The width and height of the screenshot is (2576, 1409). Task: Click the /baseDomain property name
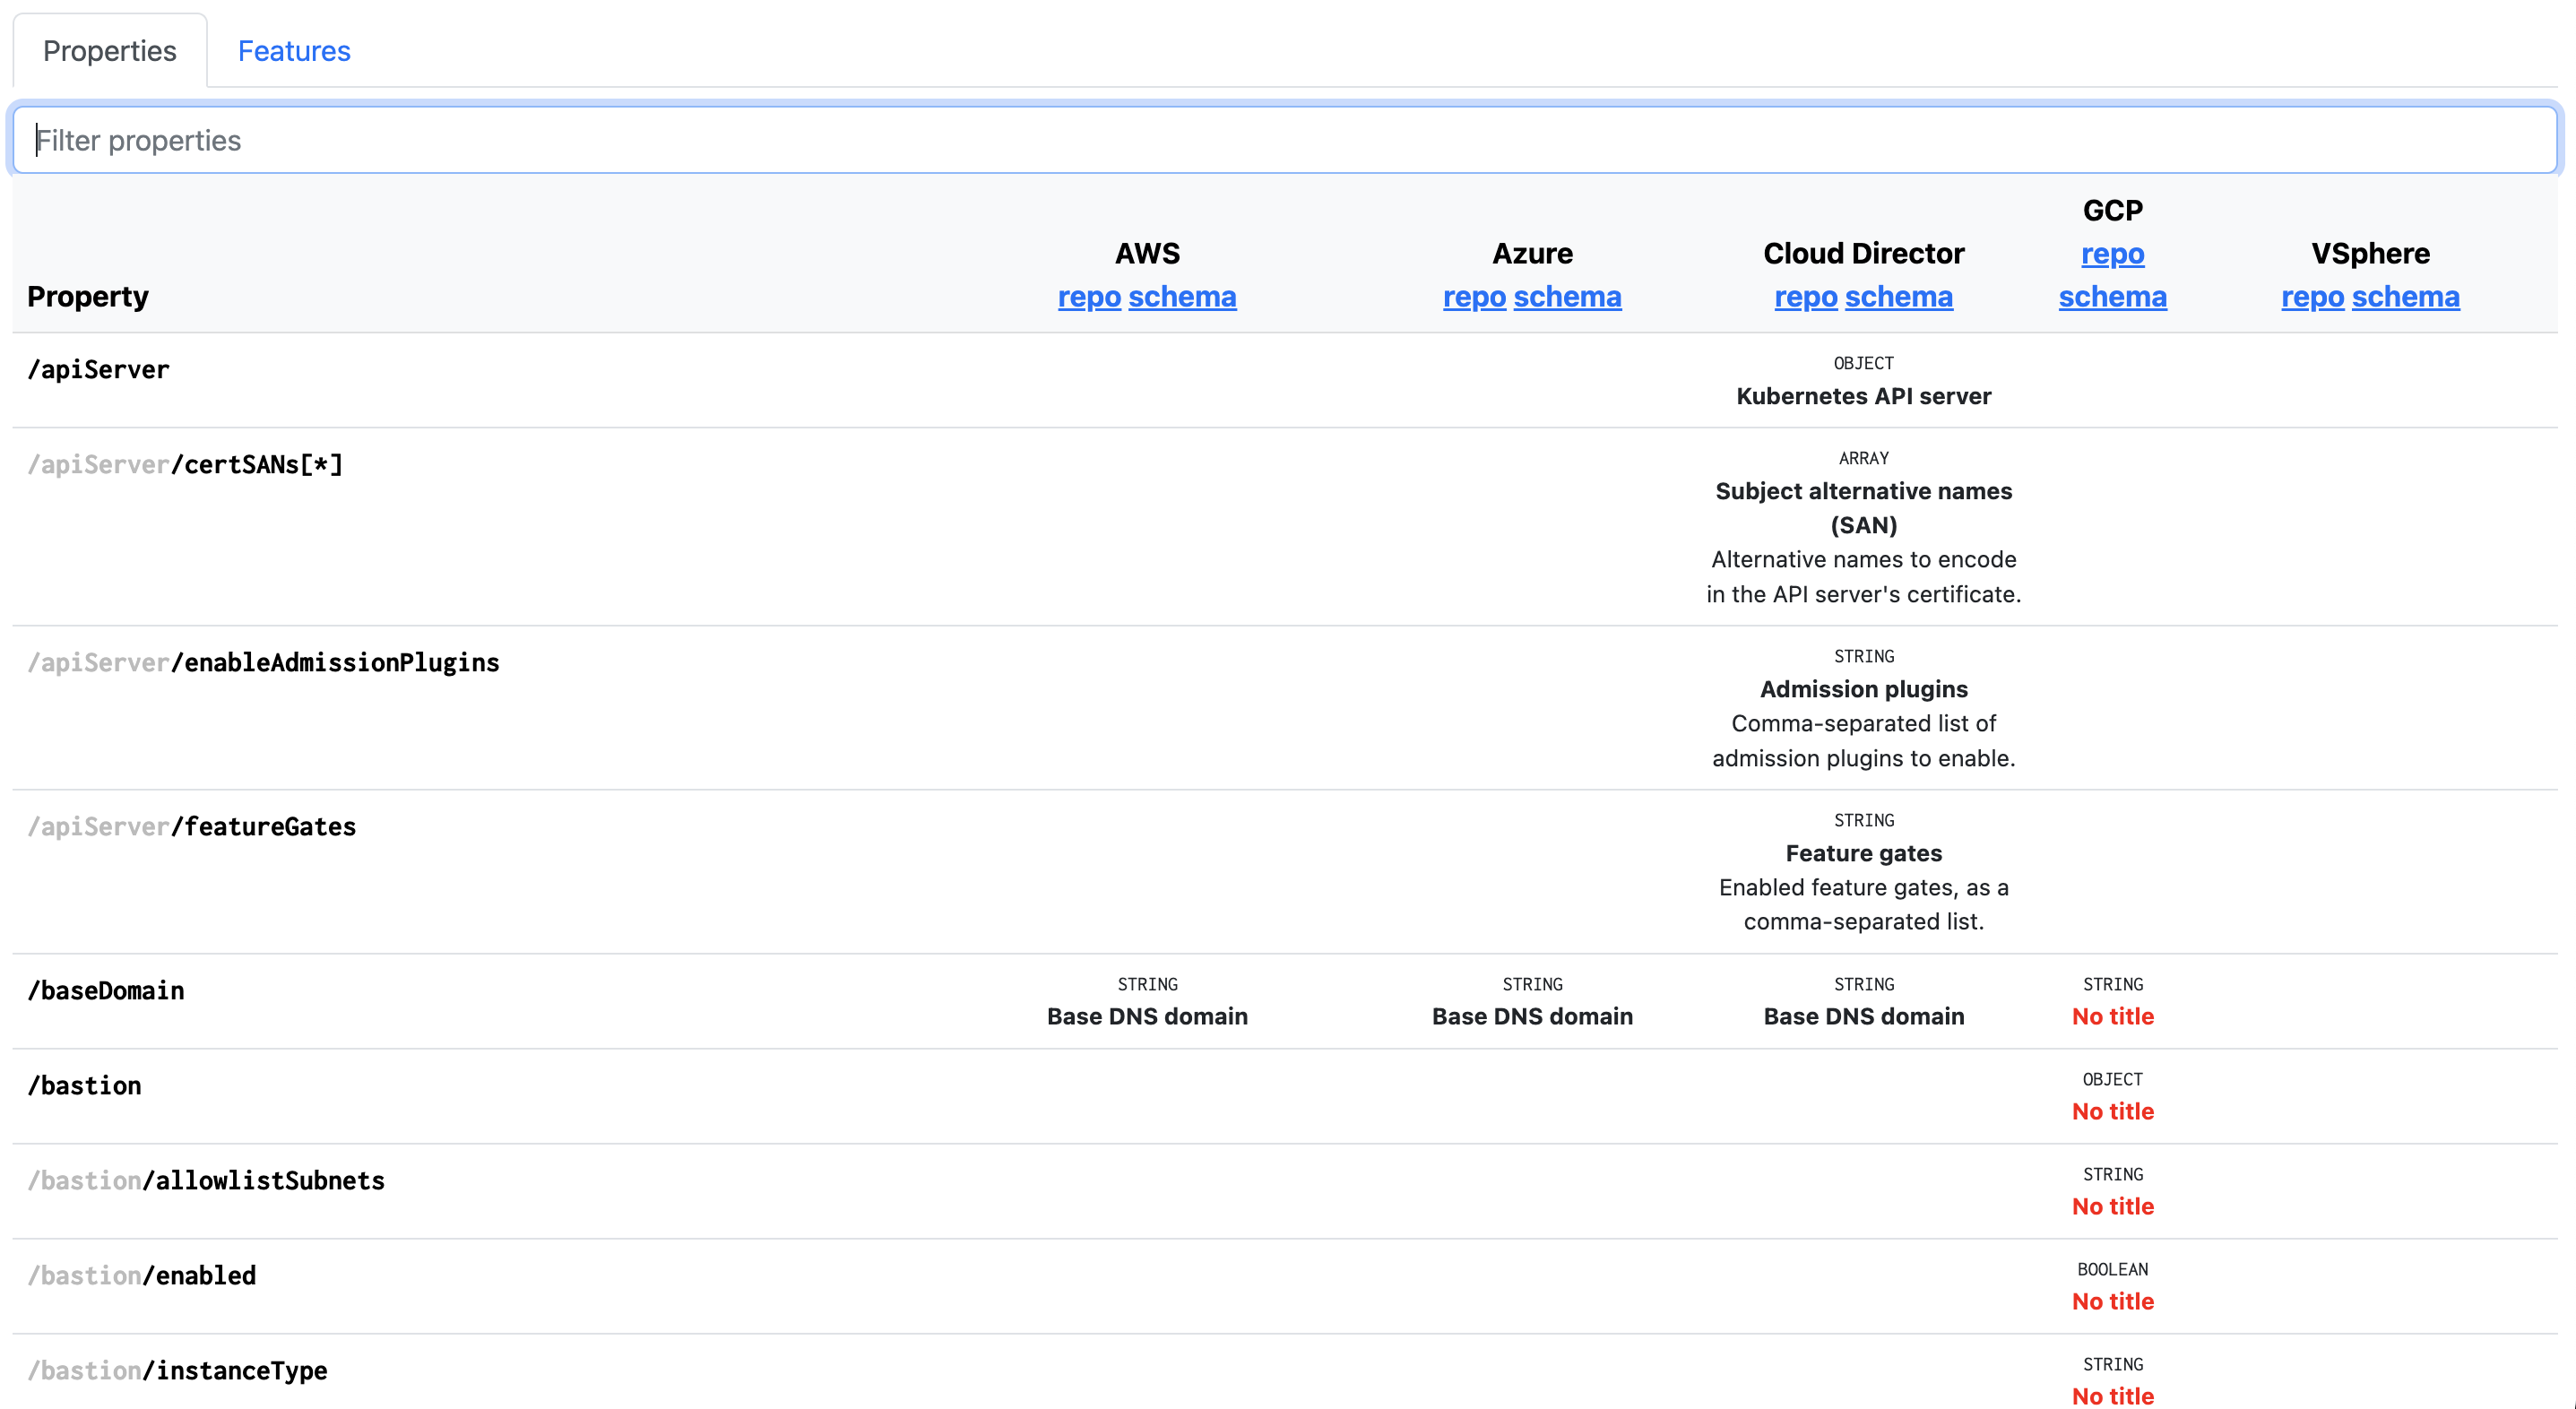106,991
